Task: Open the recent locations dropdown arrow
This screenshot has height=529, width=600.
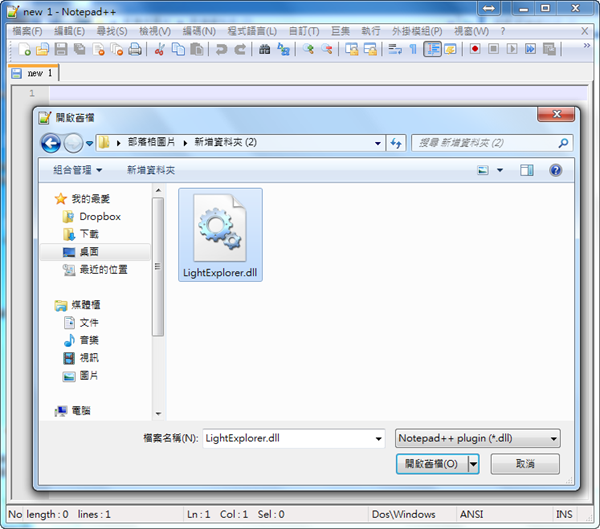Action: [89, 144]
